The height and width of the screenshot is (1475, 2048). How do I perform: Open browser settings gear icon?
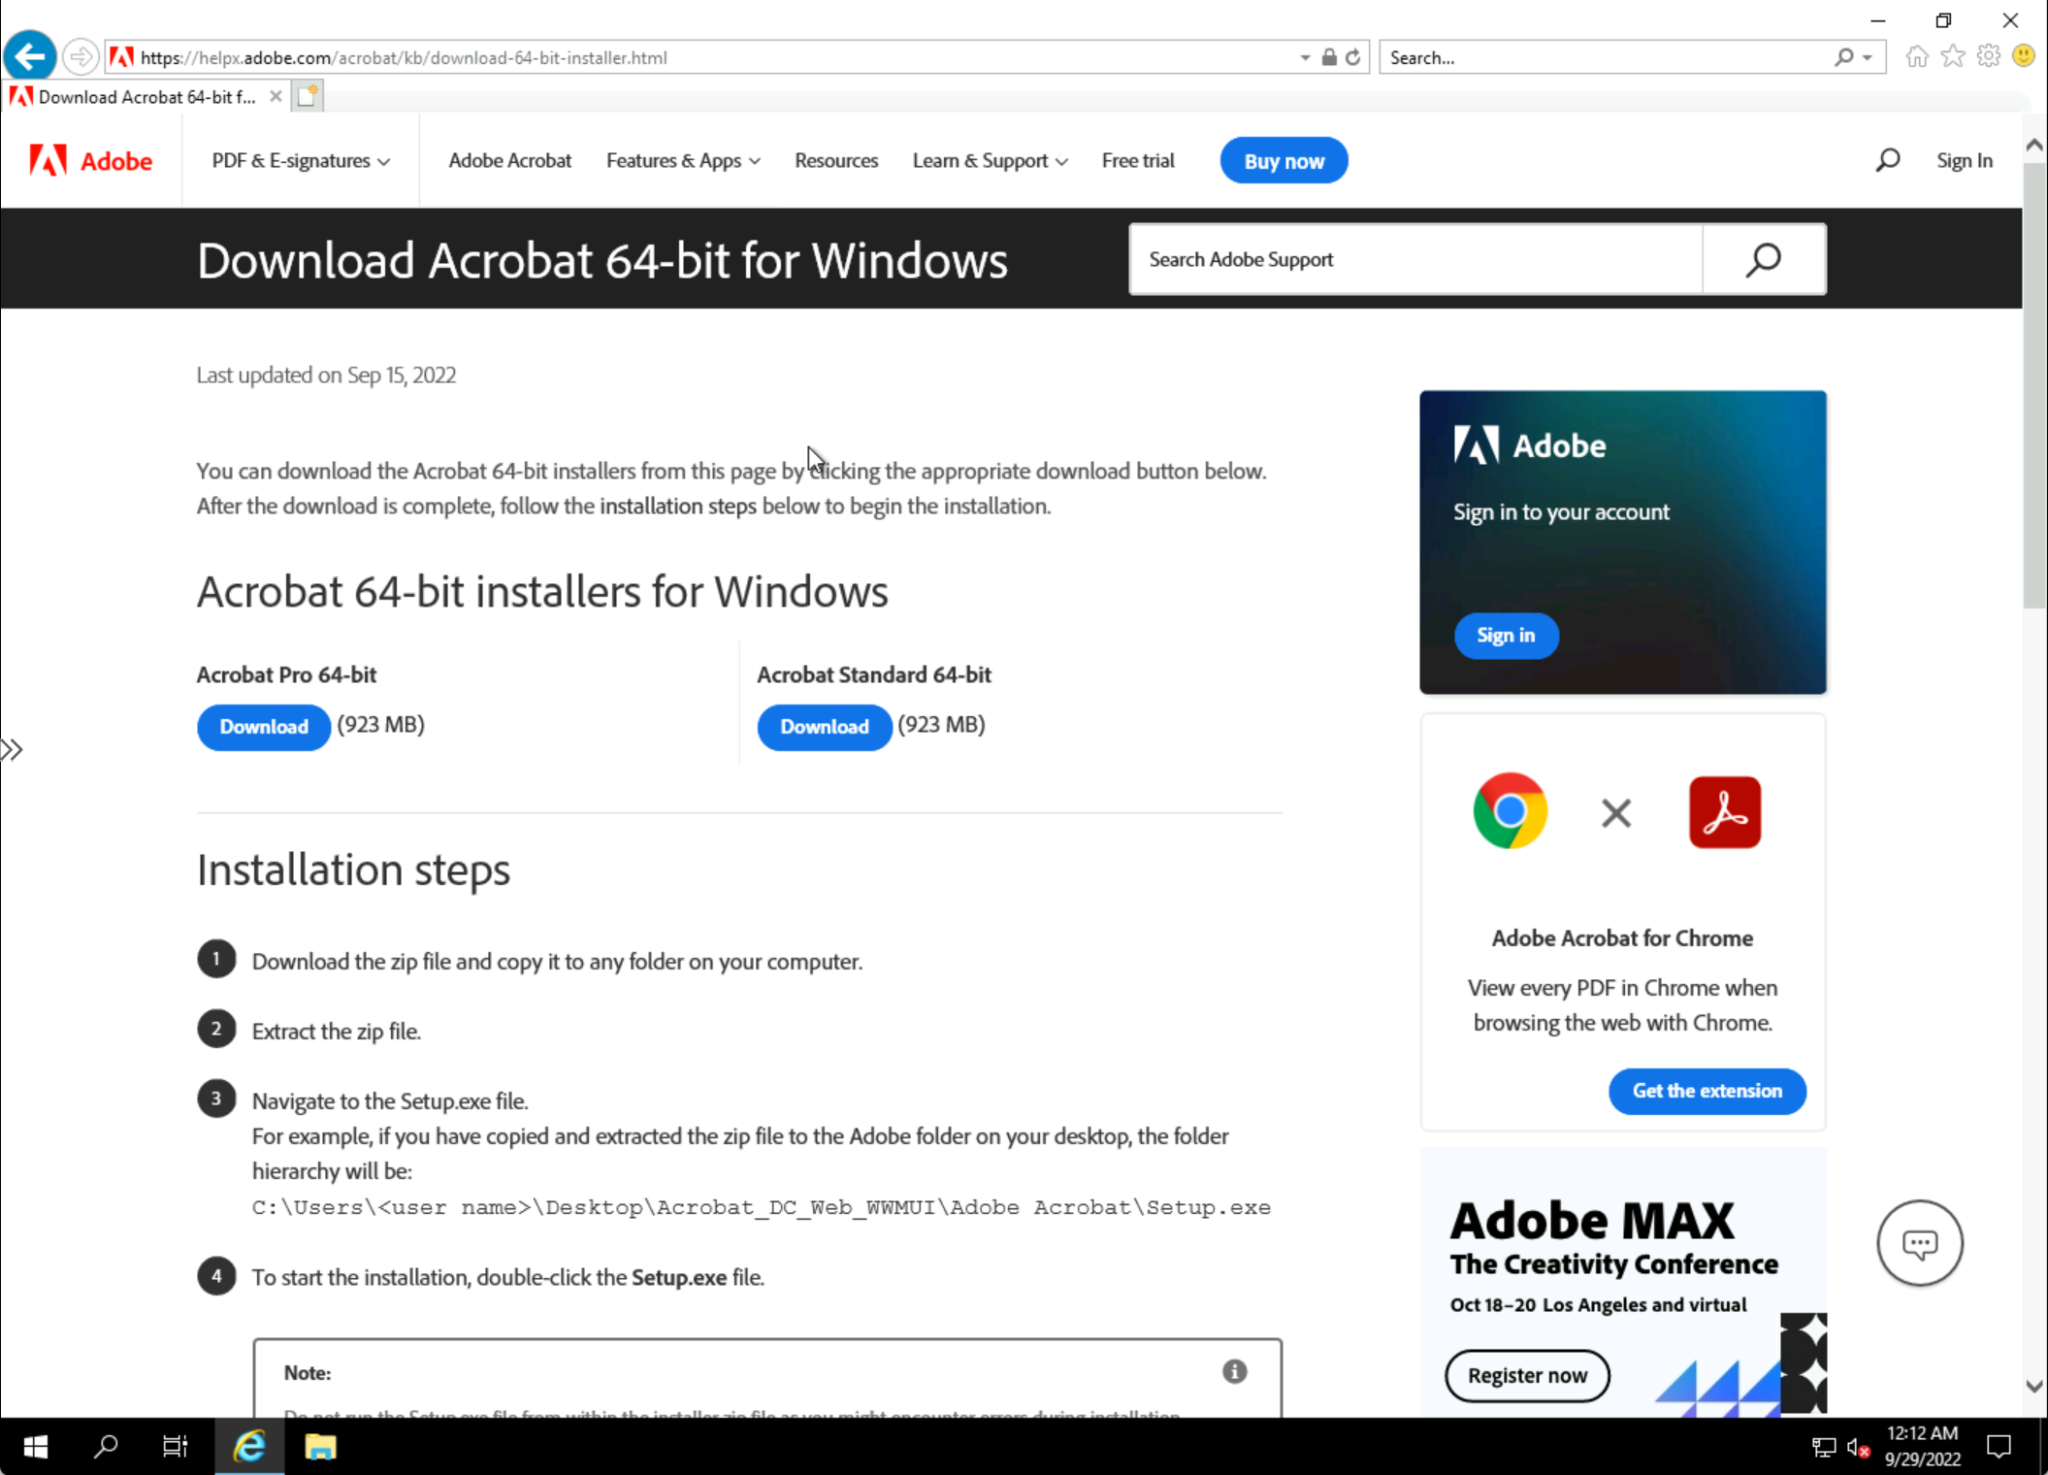coord(1988,57)
